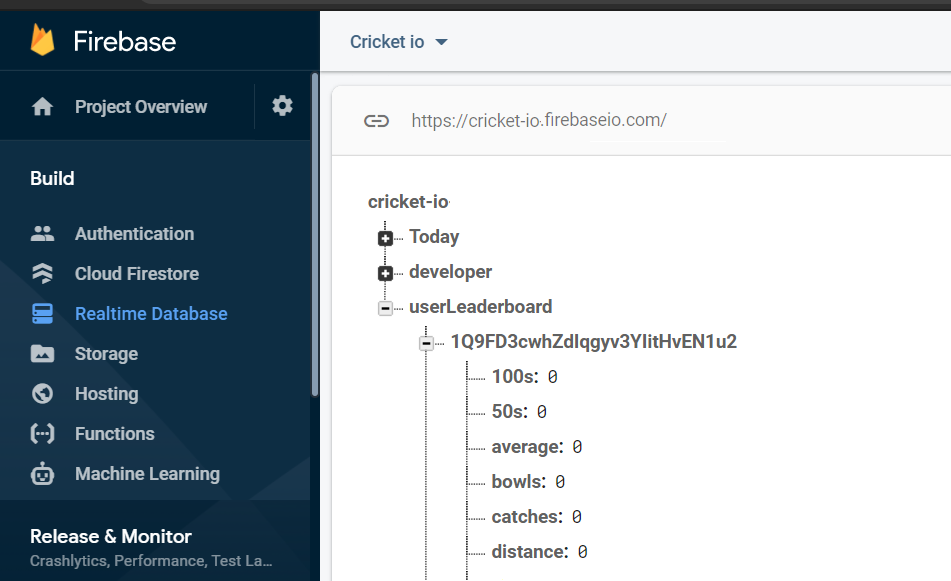Screen dimensions: 951x581
Task: Click the Functions brackets icon
Action: coord(42,434)
